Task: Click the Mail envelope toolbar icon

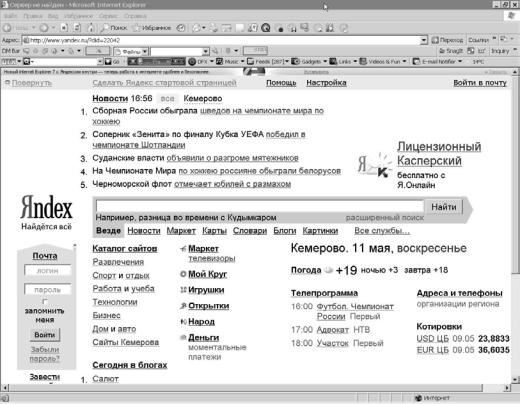Action: [x=197, y=28]
